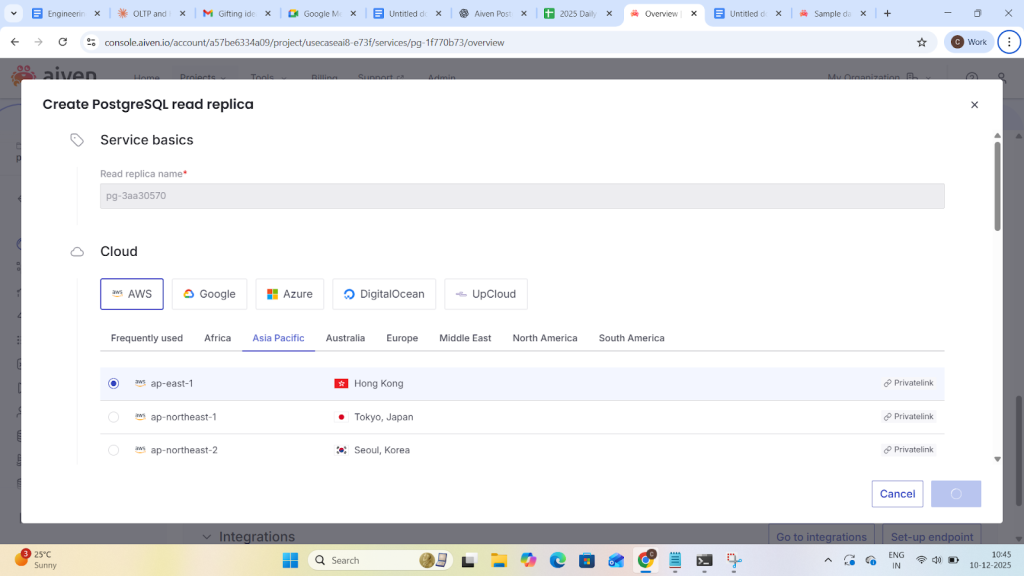The image size is (1024, 576).
Task: Reload the page in browser
Action: tap(63, 42)
